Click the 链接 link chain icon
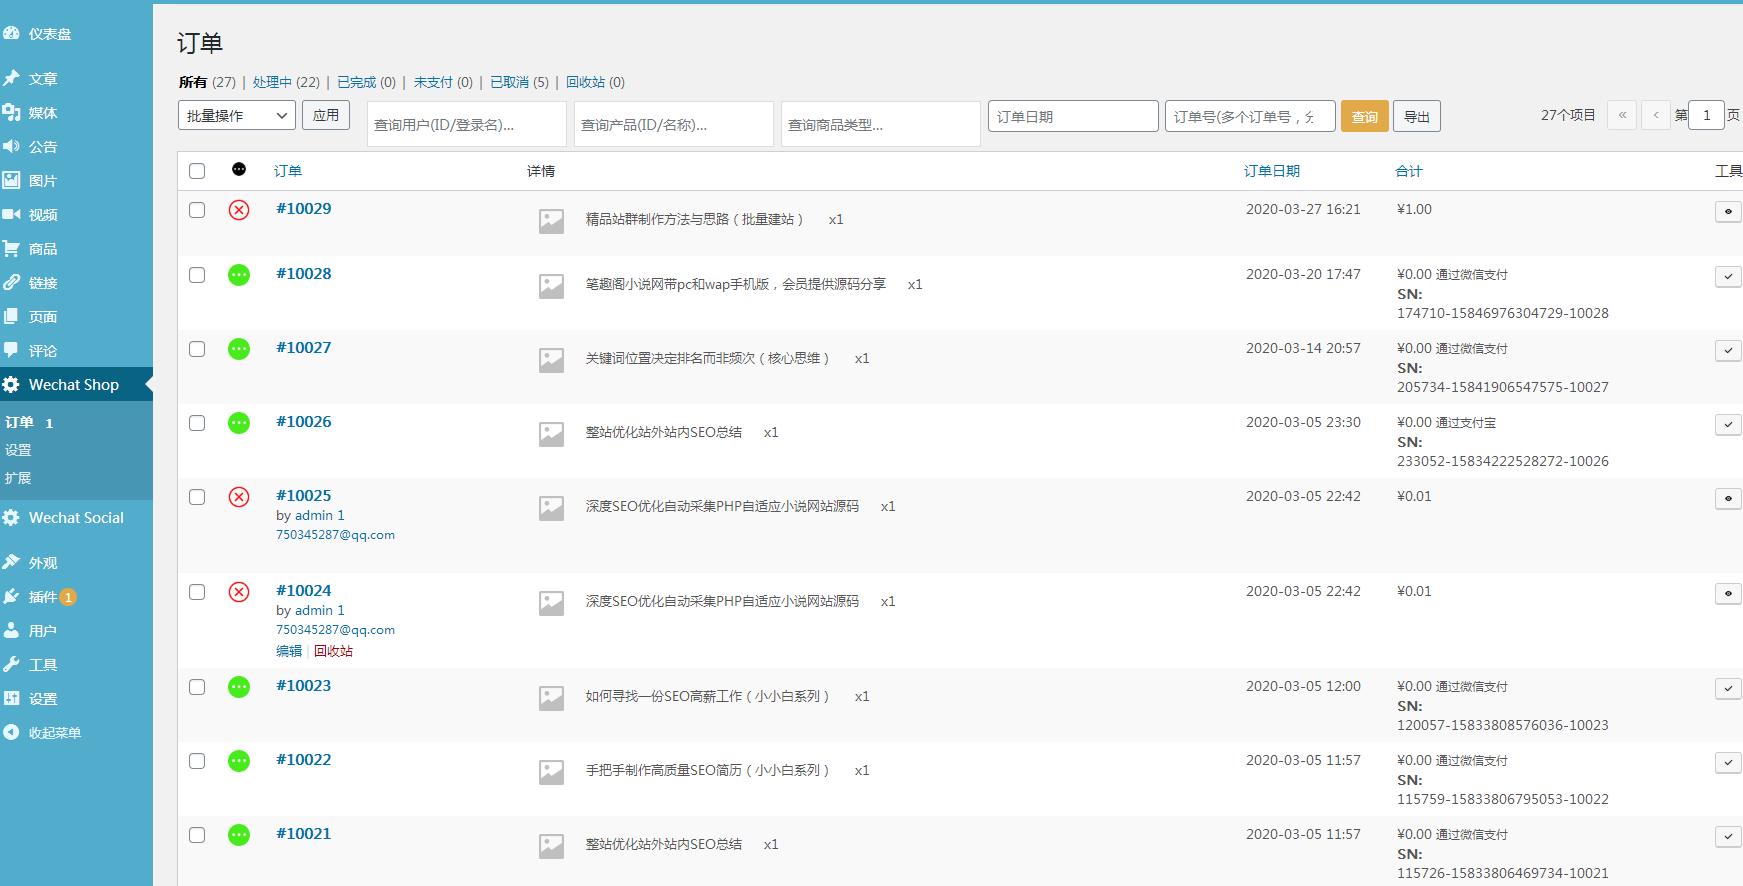This screenshot has height=886, width=1743. click(11, 282)
